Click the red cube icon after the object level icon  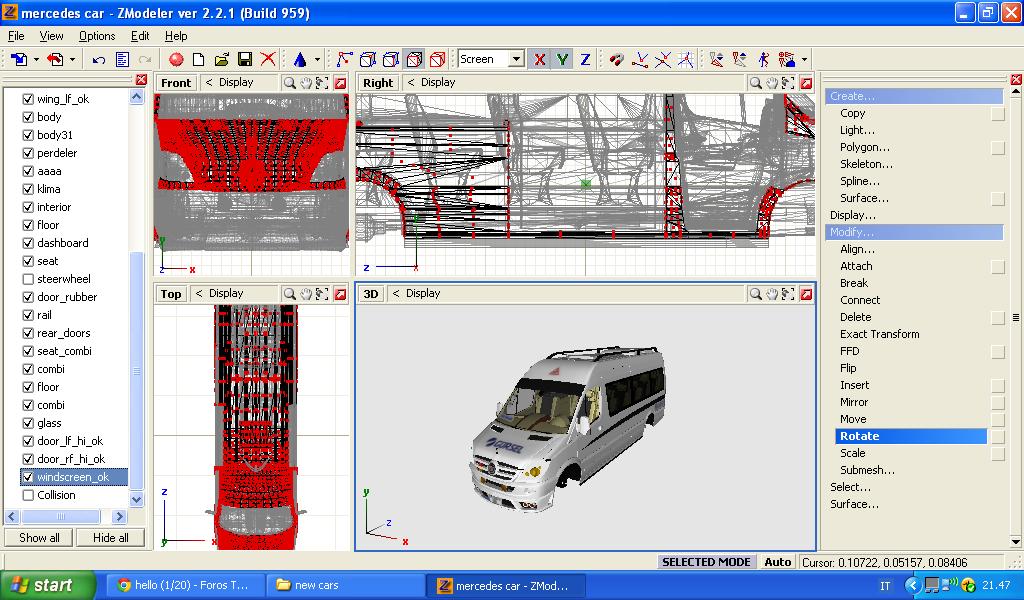coord(438,59)
